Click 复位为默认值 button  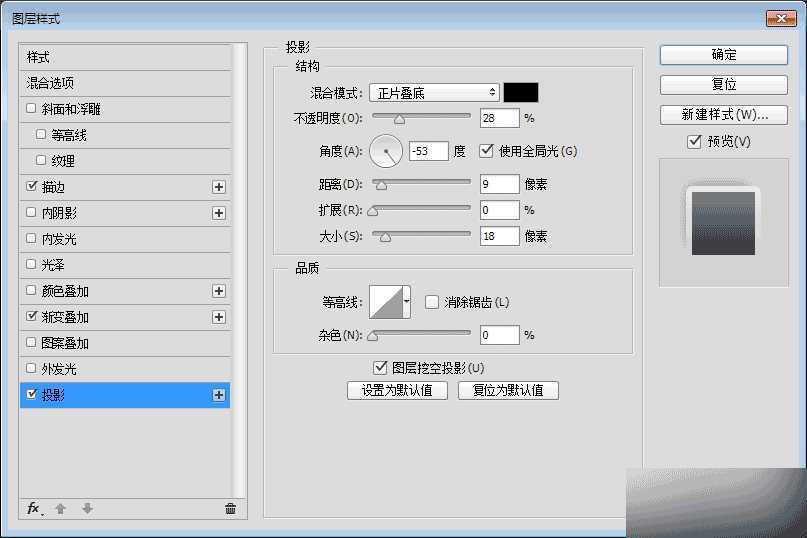tap(508, 390)
